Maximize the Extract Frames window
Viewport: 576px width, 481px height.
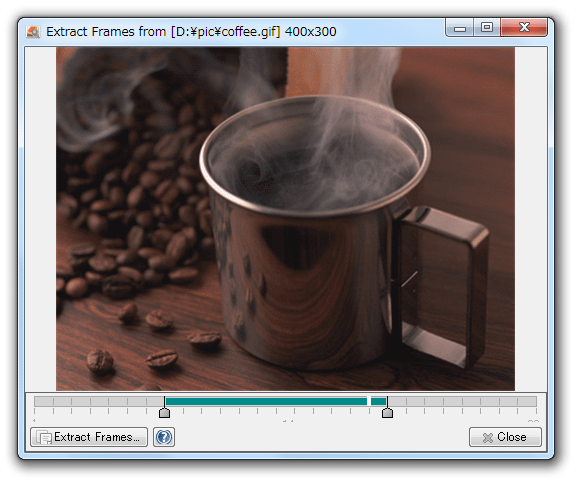click(x=487, y=28)
